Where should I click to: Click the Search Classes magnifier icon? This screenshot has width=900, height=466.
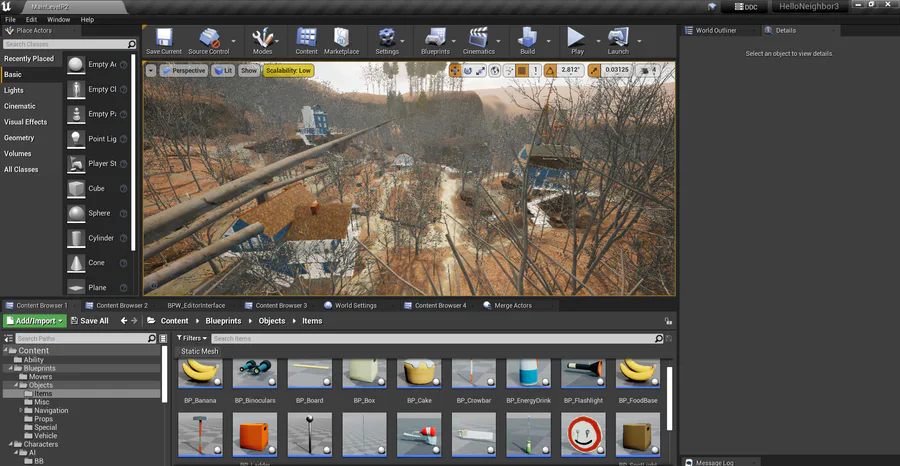pos(131,44)
